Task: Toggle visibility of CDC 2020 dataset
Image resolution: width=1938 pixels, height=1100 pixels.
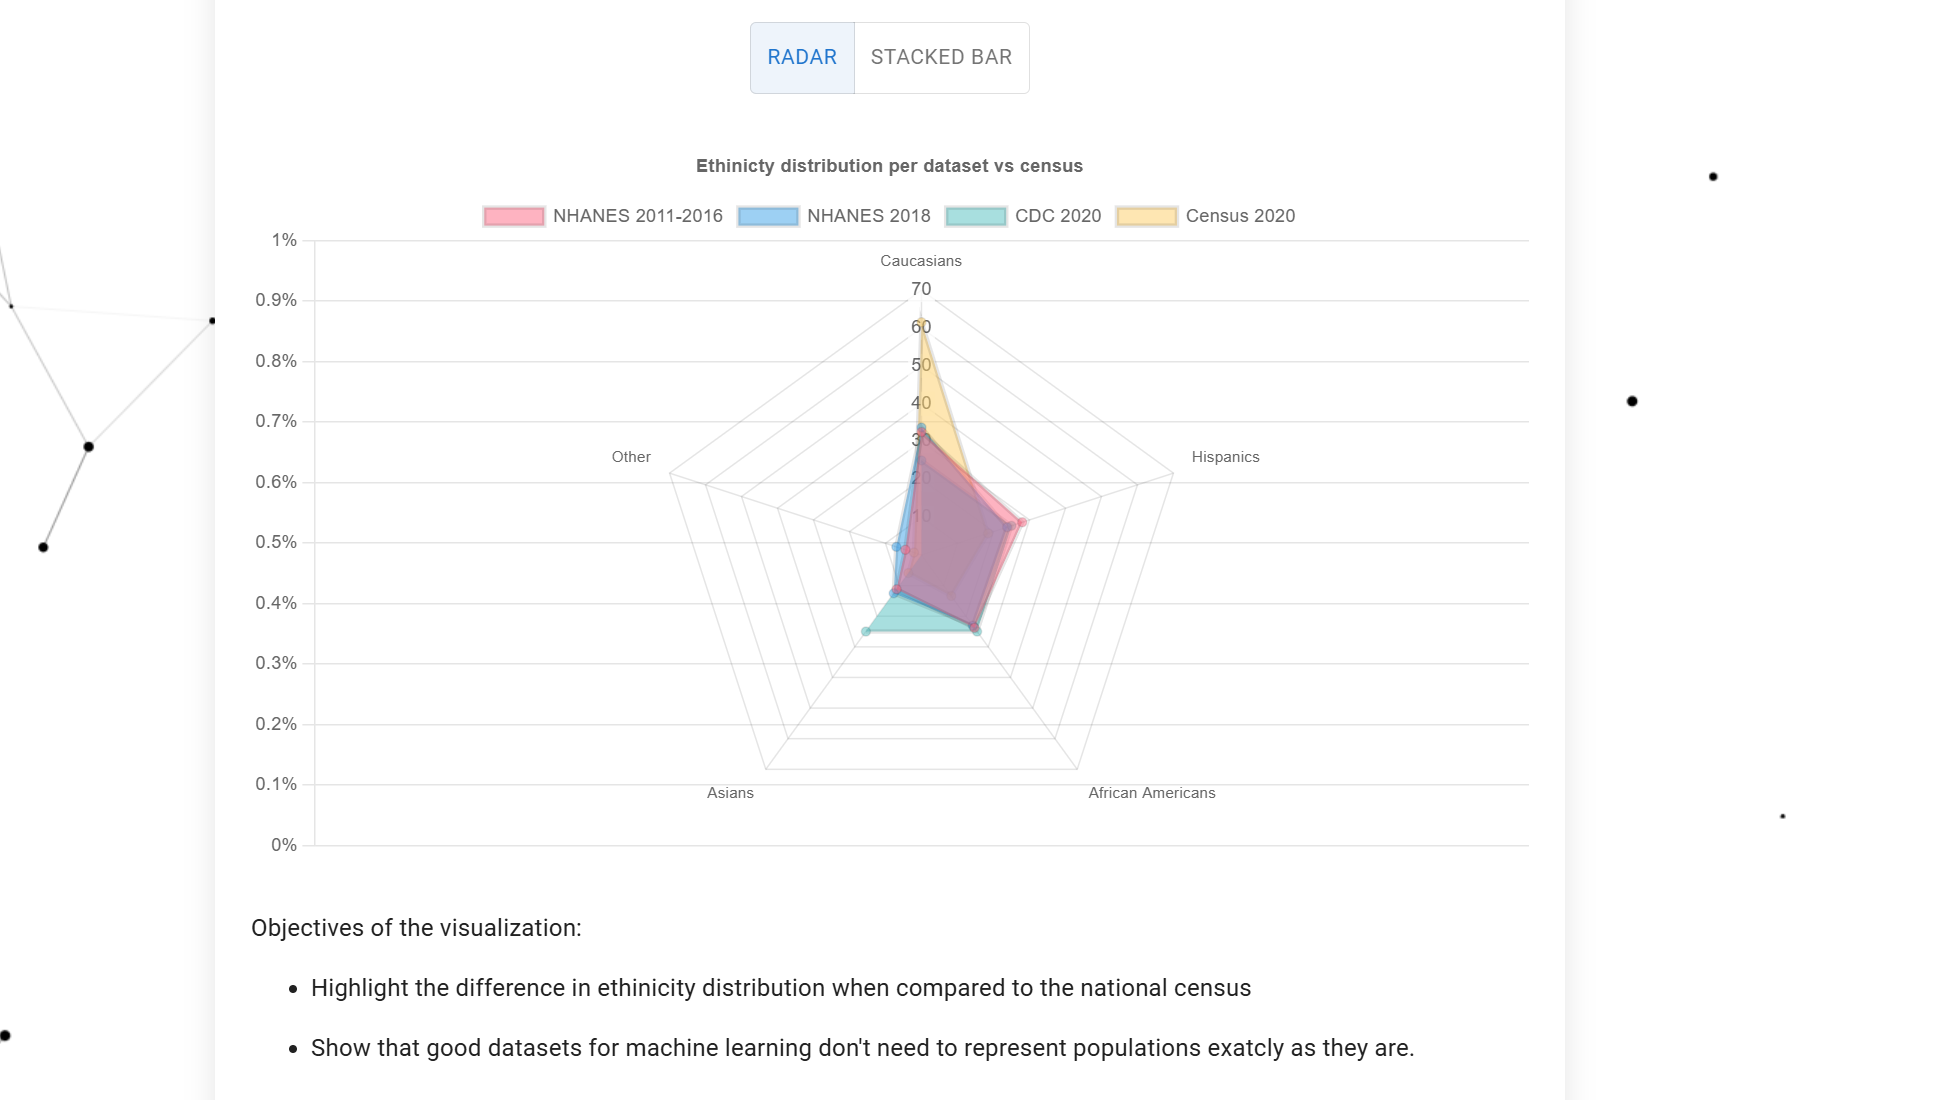Action: tap(1058, 216)
